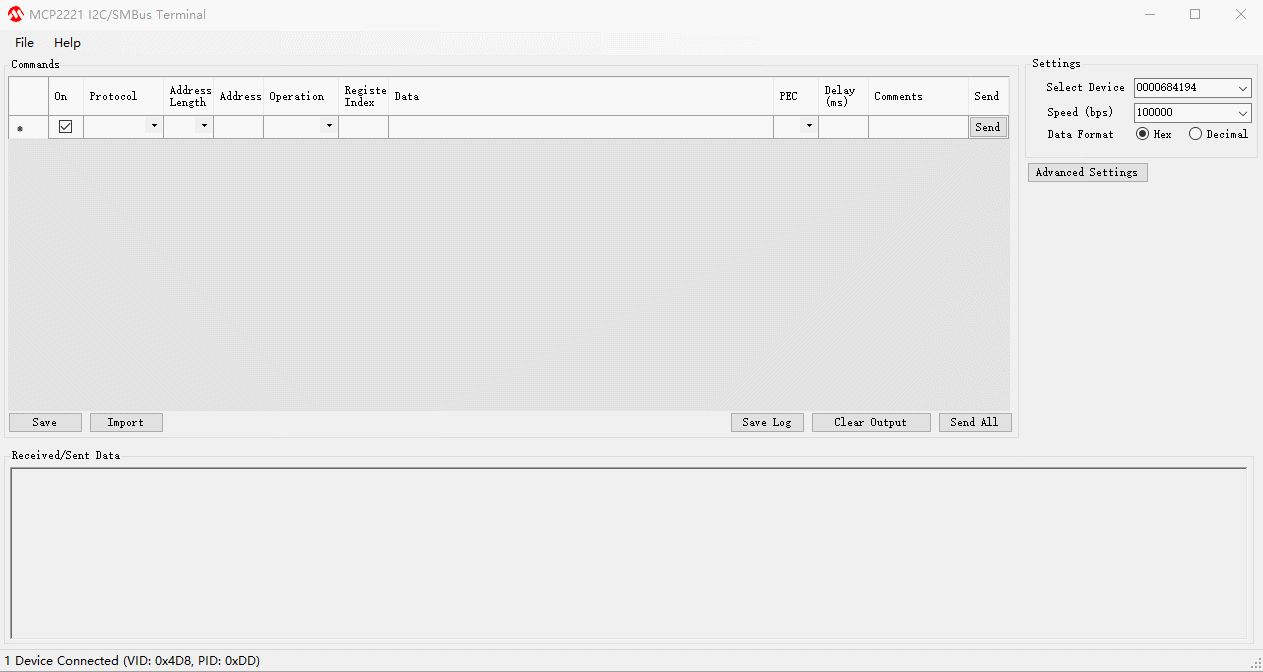This screenshot has width=1263, height=672.
Task: Click the new-row asterisk row header
Action: (29, 127)
